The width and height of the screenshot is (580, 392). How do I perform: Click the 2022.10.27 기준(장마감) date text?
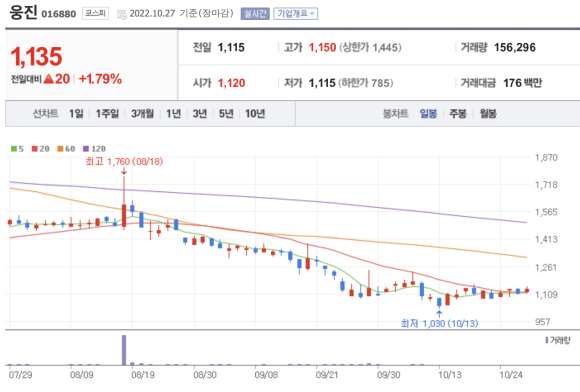[181, 14]
